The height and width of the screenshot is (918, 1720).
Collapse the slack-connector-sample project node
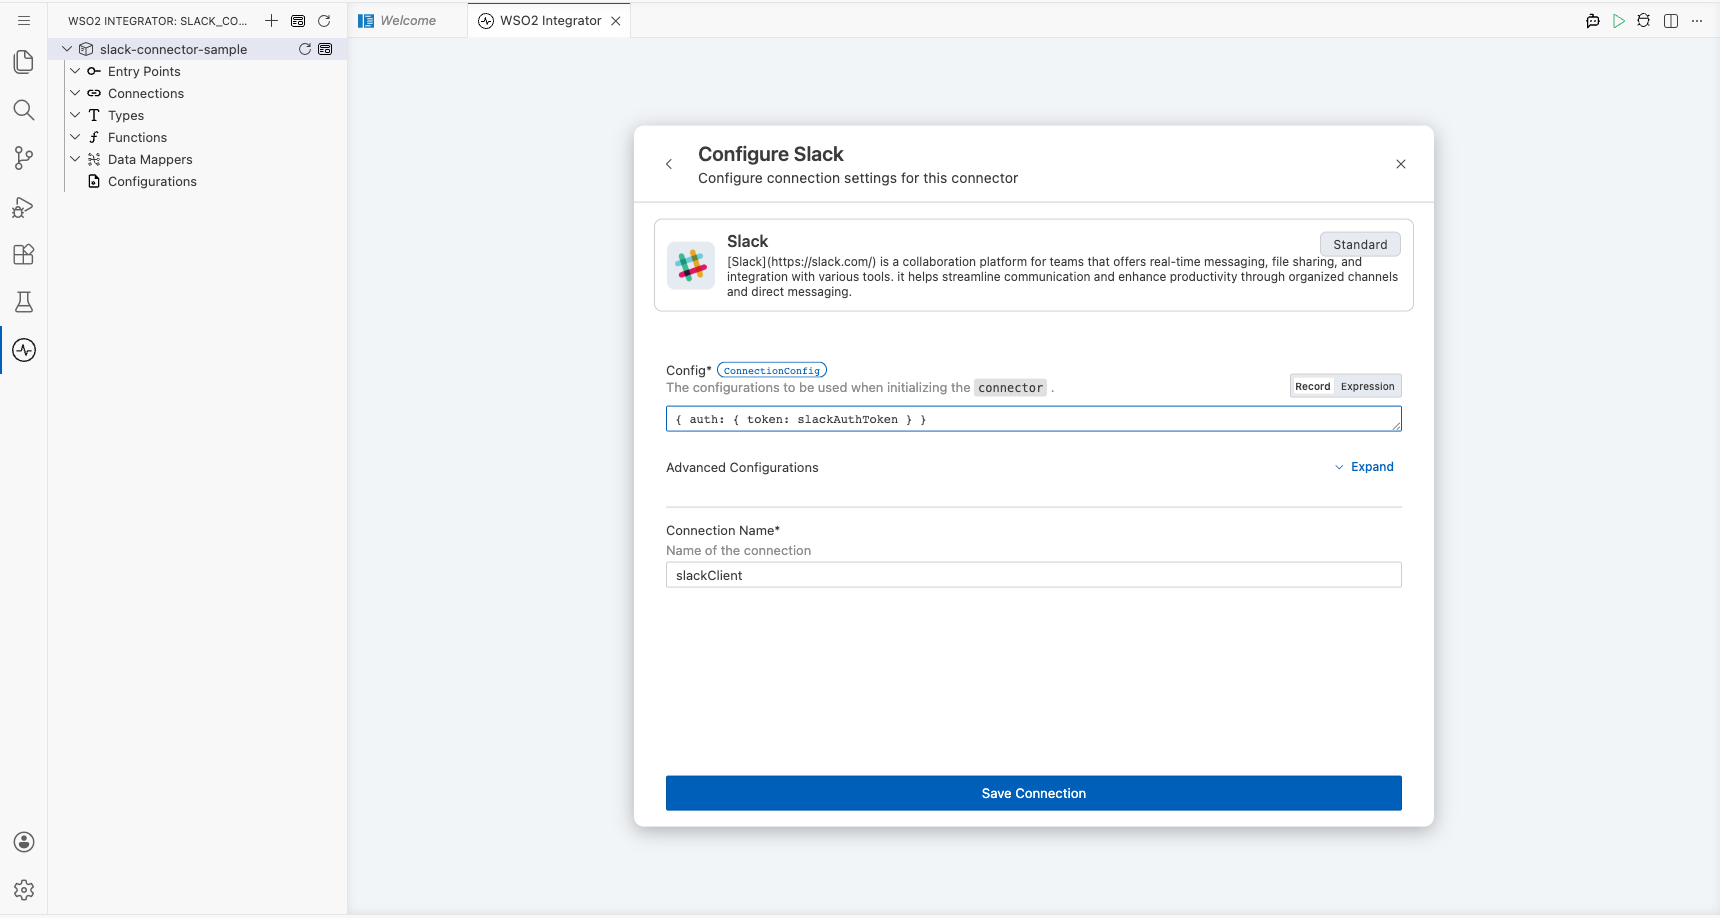[67, 49]
